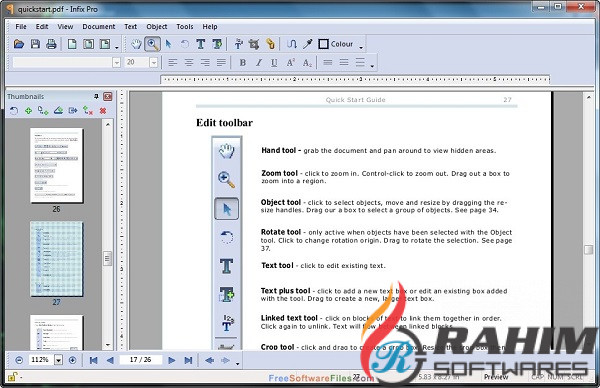Screen dimensions: 600x388
Task: Set medium line spacing
Action: 344,62
